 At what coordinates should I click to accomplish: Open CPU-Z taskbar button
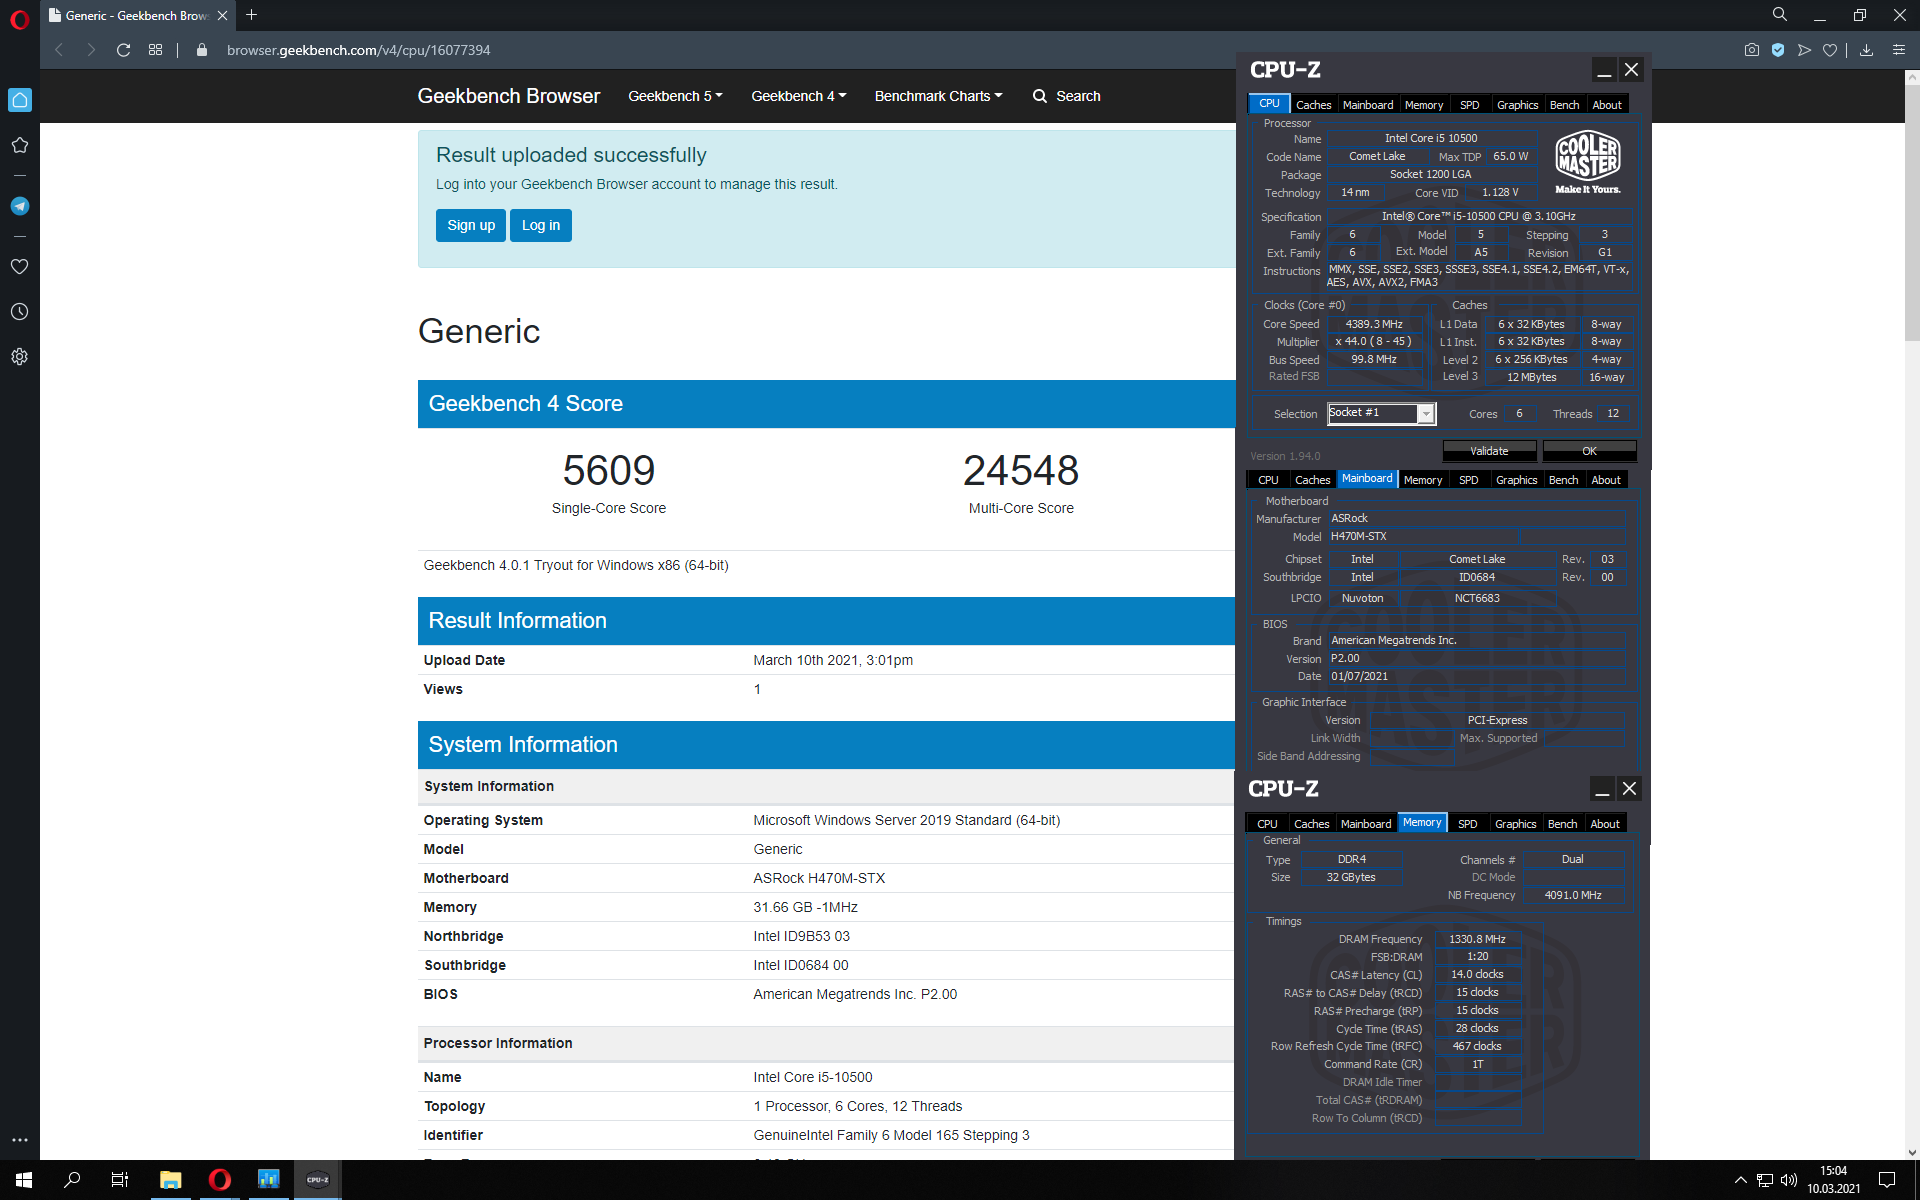(318, 1180)
